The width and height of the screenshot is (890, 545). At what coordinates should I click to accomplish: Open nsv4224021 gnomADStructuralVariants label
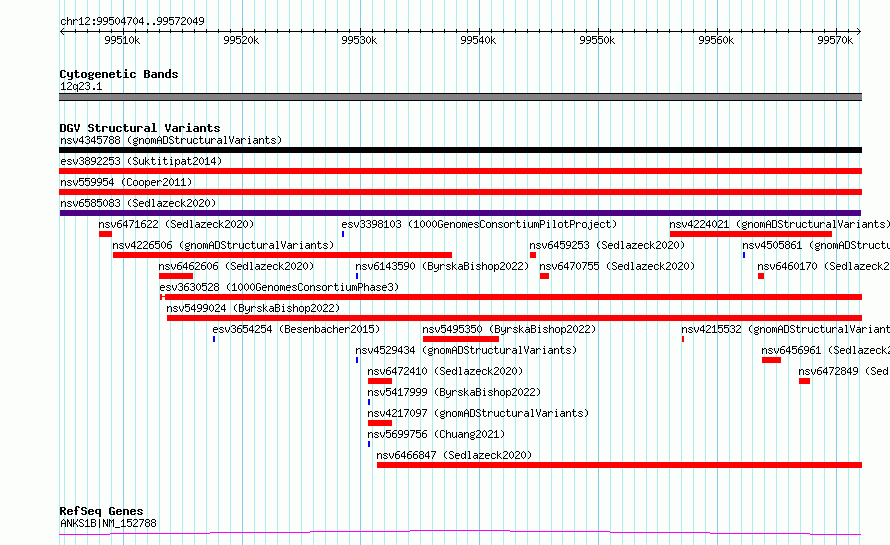pos(779,224)
